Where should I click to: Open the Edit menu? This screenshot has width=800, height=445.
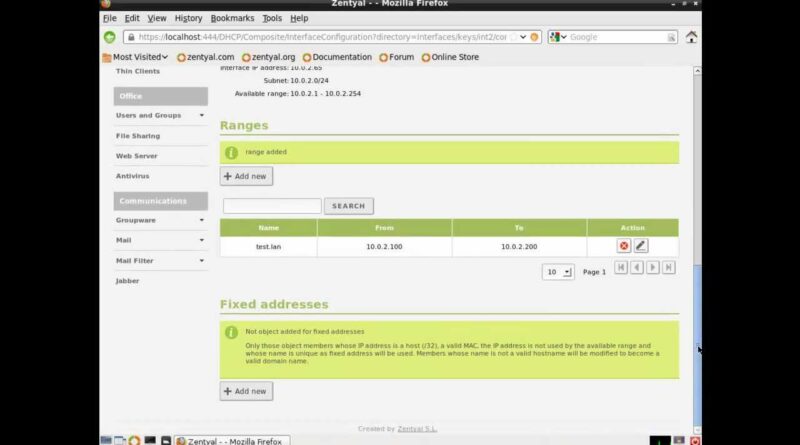coord(132,18)
